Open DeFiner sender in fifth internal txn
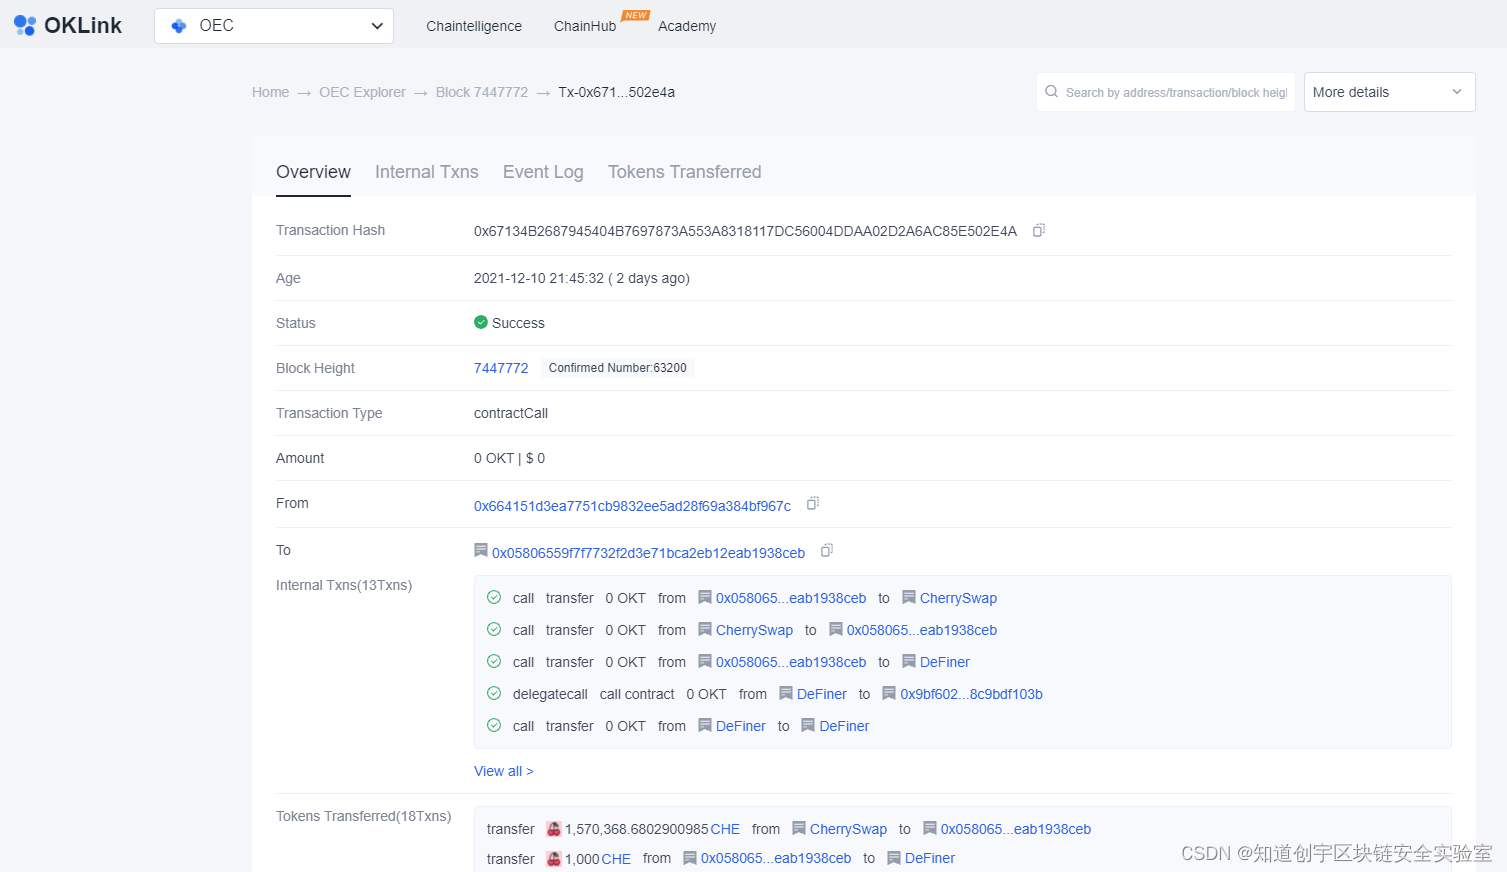 point(741,726)
